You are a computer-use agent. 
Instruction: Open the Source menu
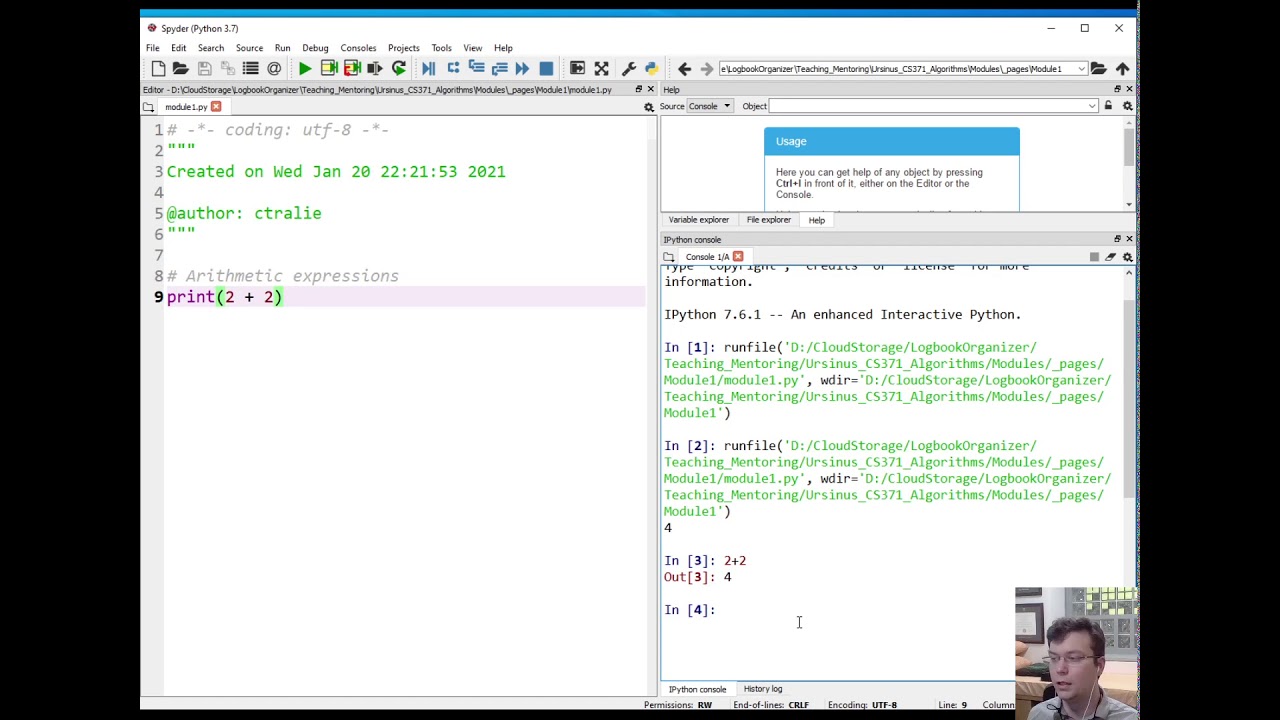point(249,48)
